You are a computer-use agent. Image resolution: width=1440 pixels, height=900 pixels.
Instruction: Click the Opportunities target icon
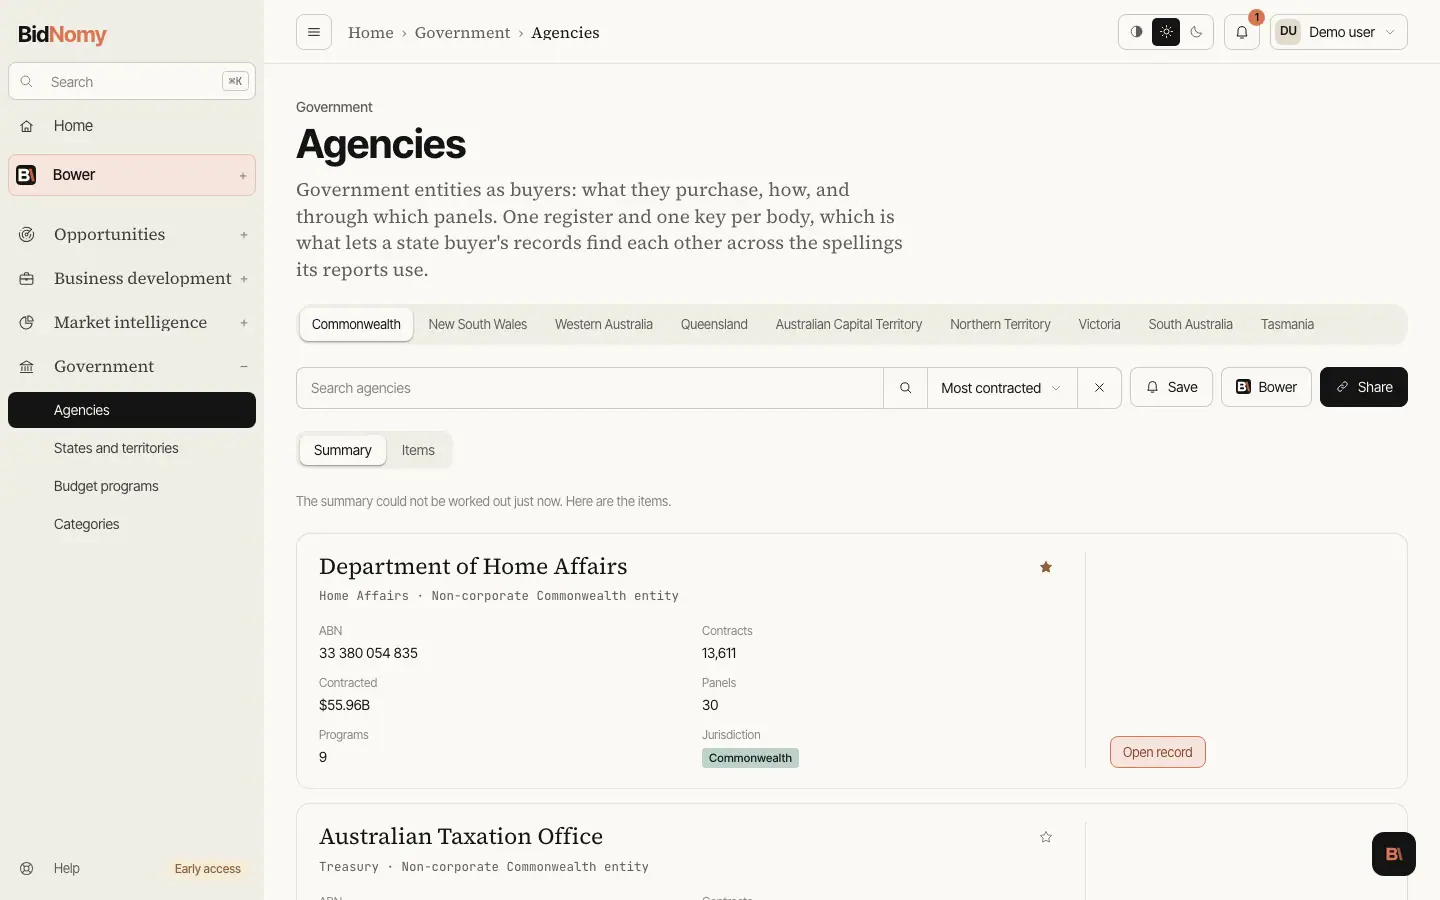coord(27,234)
